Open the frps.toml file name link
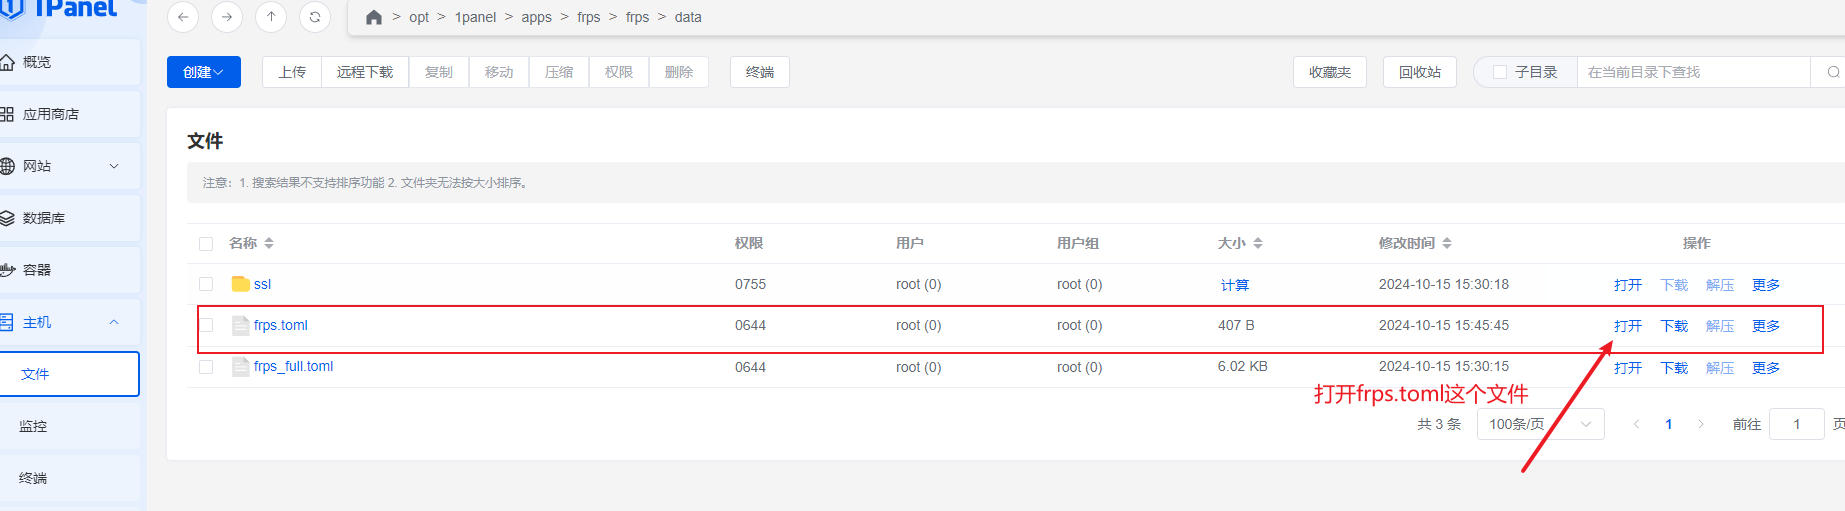 point(281,325)
